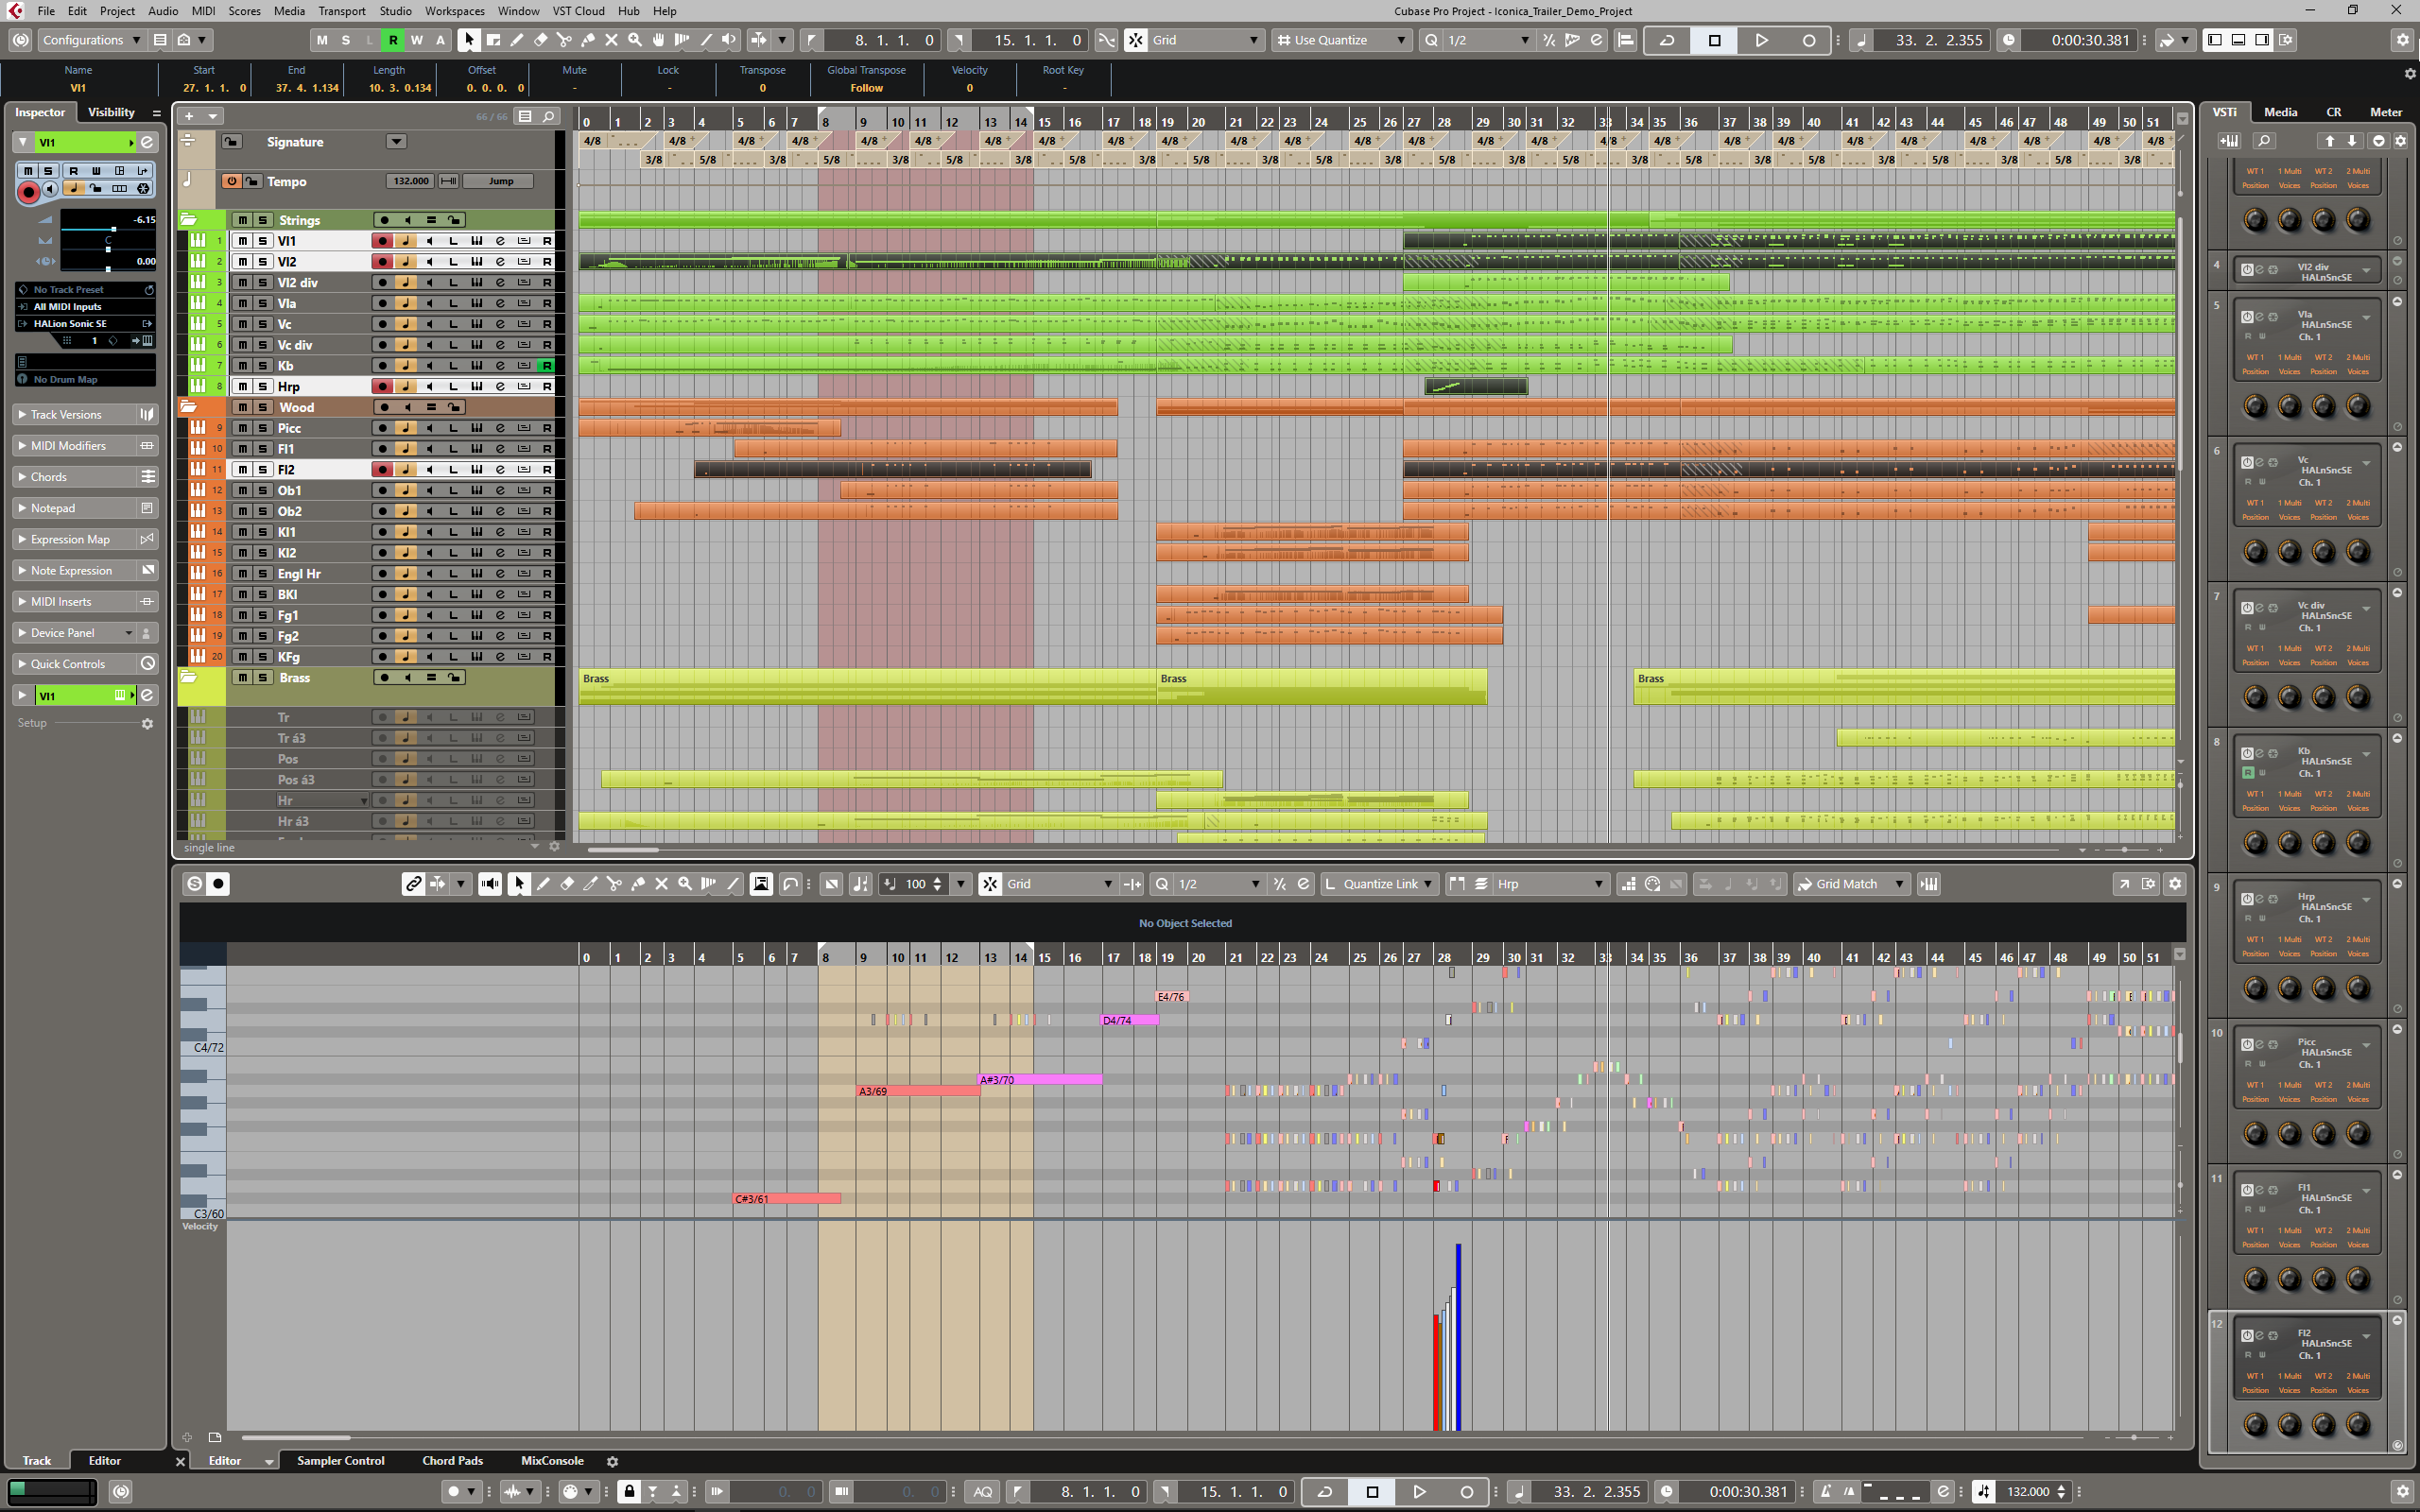Click the Mute X tool in top toolbar

(x=611, y=40)
